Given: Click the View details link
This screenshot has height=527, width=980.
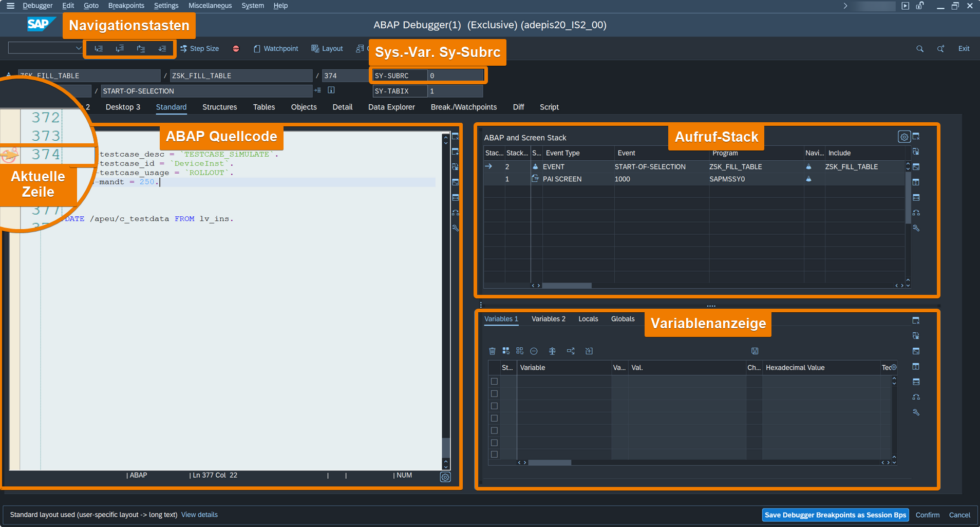Looking at the screenshot, I should (199, 515).
